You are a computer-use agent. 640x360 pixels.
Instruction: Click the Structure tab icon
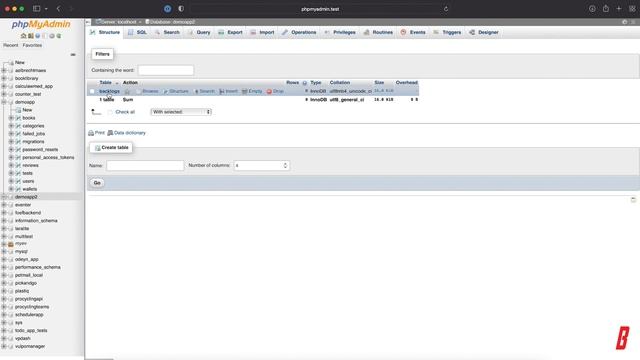point(93,32)
